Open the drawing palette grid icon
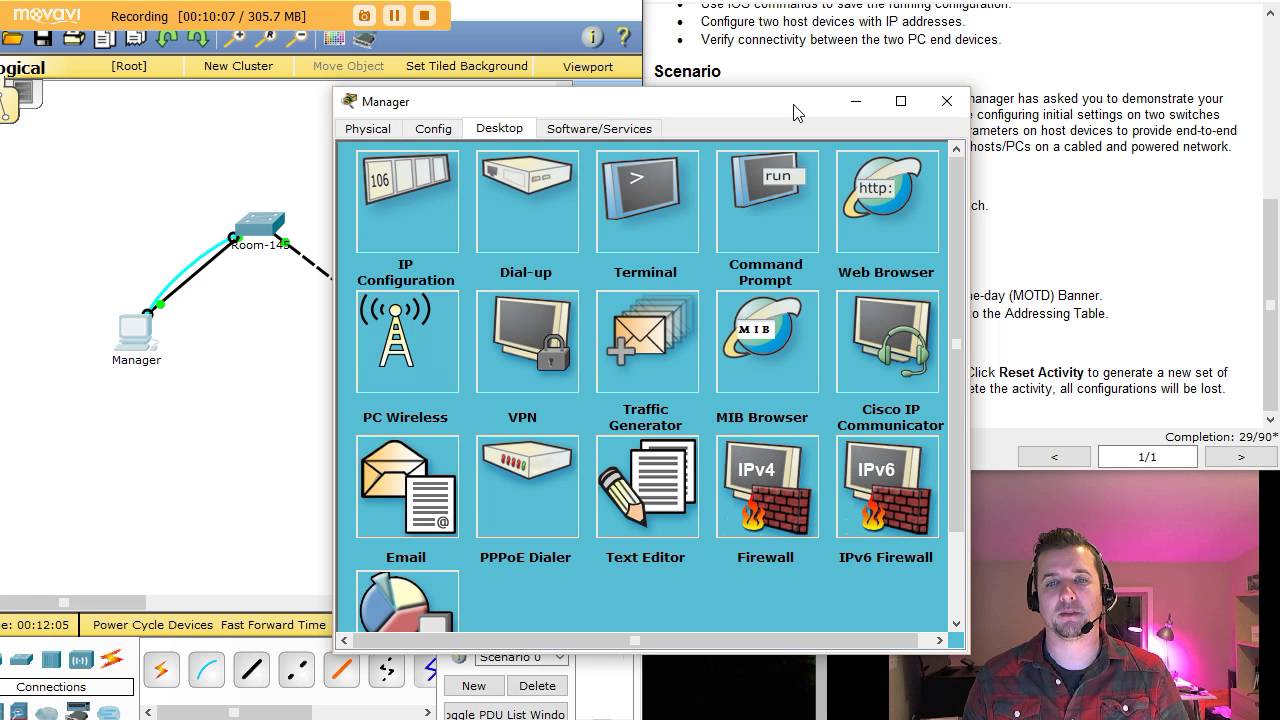 [335, 38]
